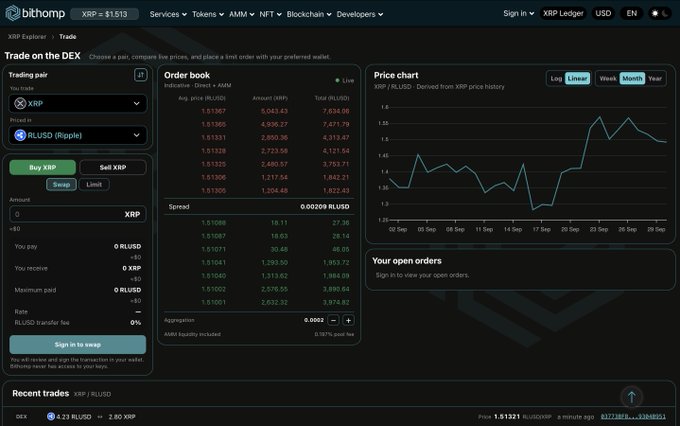Click ask total 7,634.06 cell

tap(336, 111)
